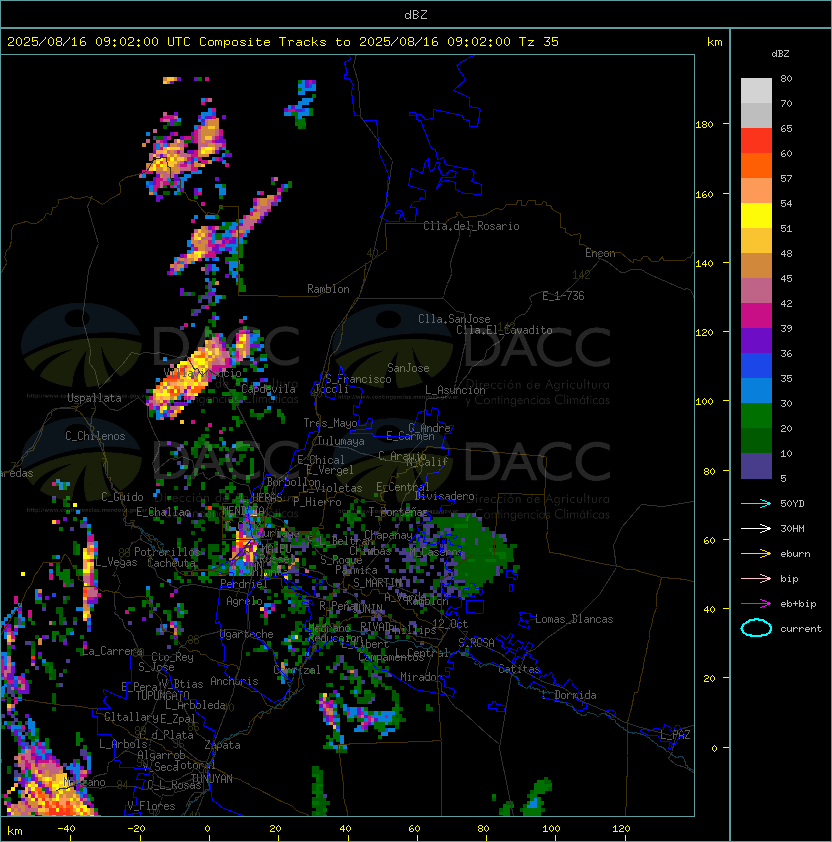Click the 'Potrerillos' map label

[167, 552]
